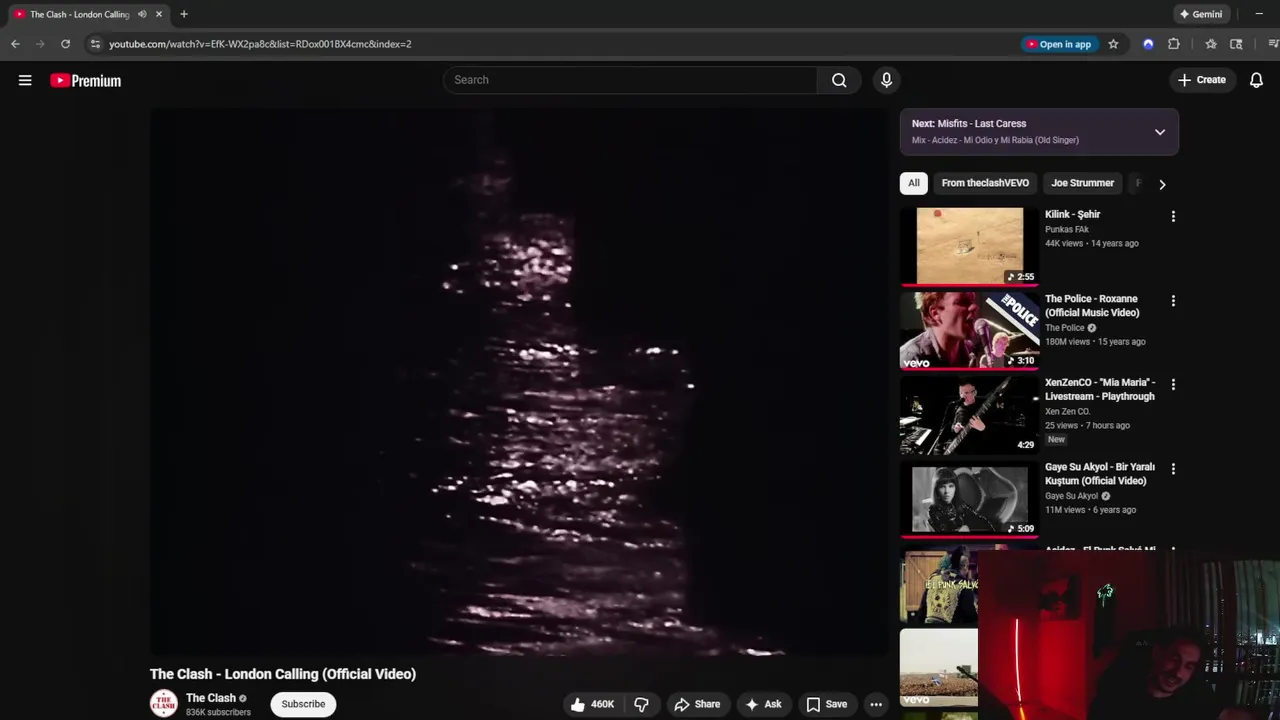Viewport: 1280px width, 720px height.
Task: Click the browser address bar URL
Action: [x=260, y=44]
